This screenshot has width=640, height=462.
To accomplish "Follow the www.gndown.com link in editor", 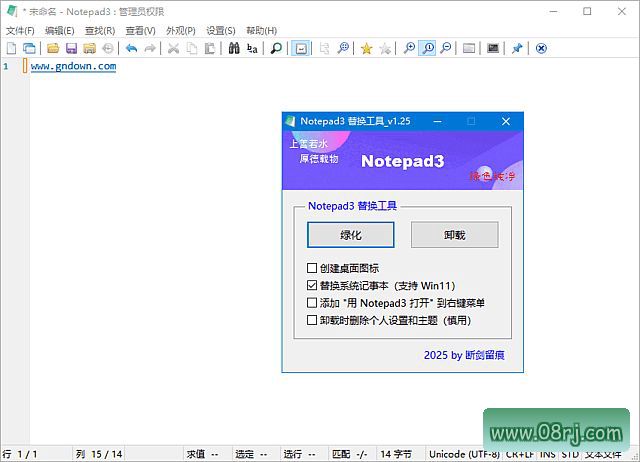I will pyautogui.click(x=73, y=66).
